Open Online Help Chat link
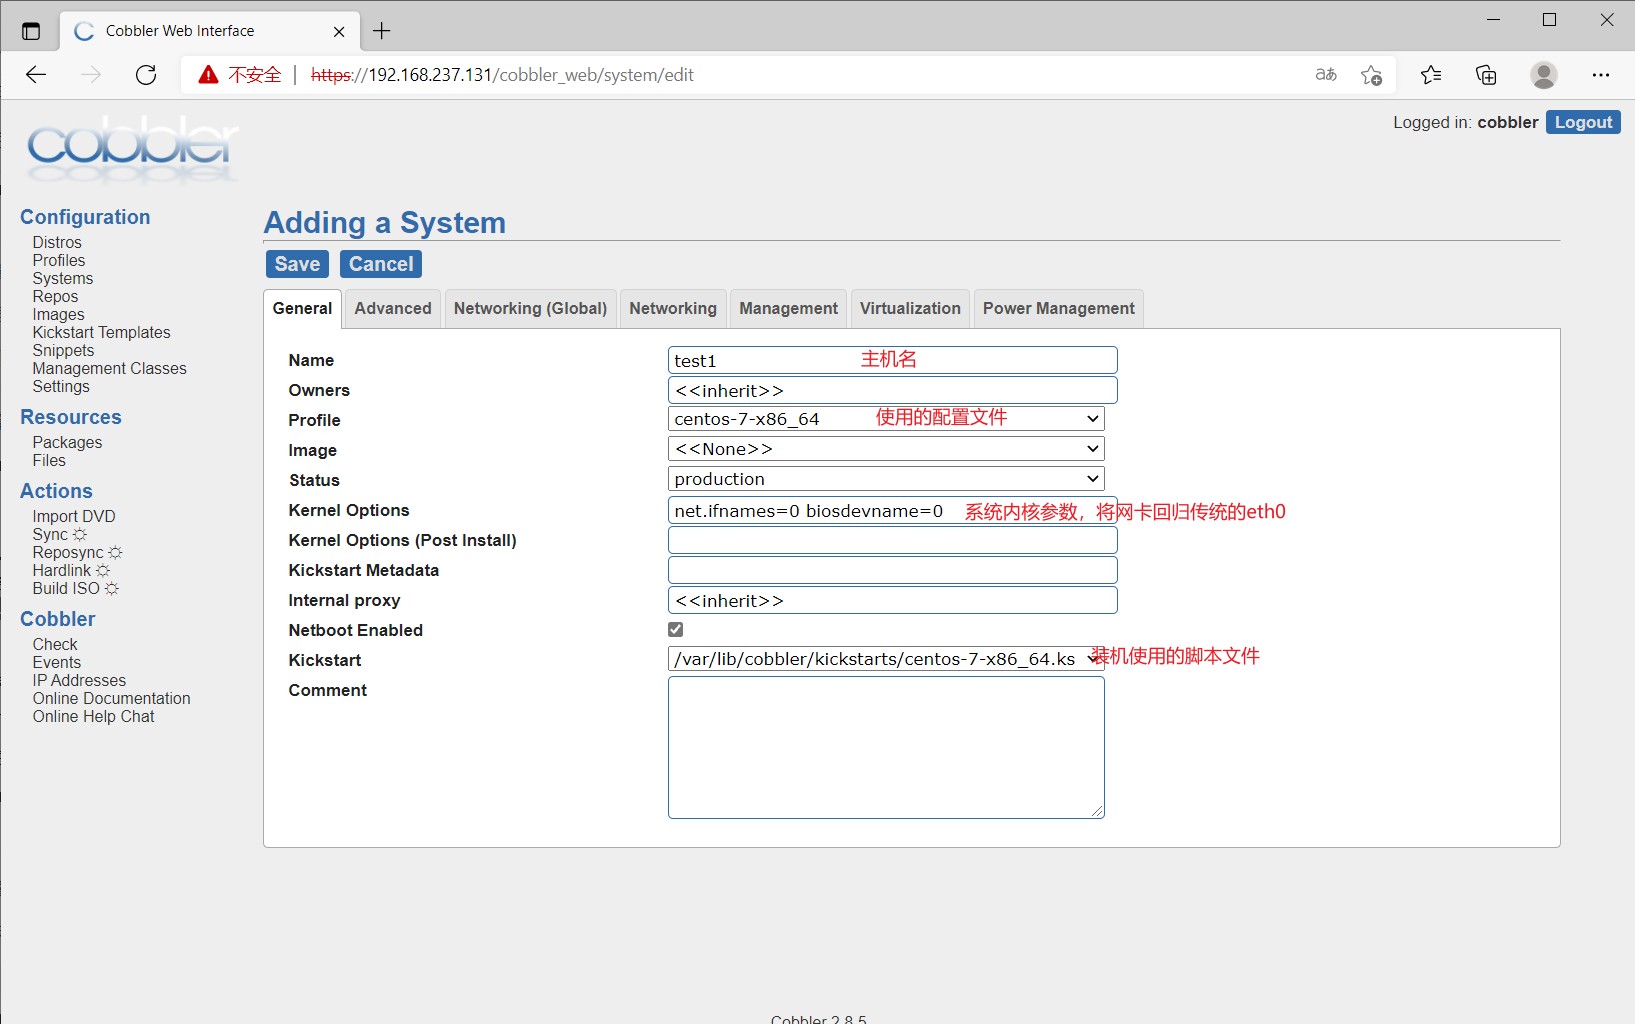 click(93, 717)
